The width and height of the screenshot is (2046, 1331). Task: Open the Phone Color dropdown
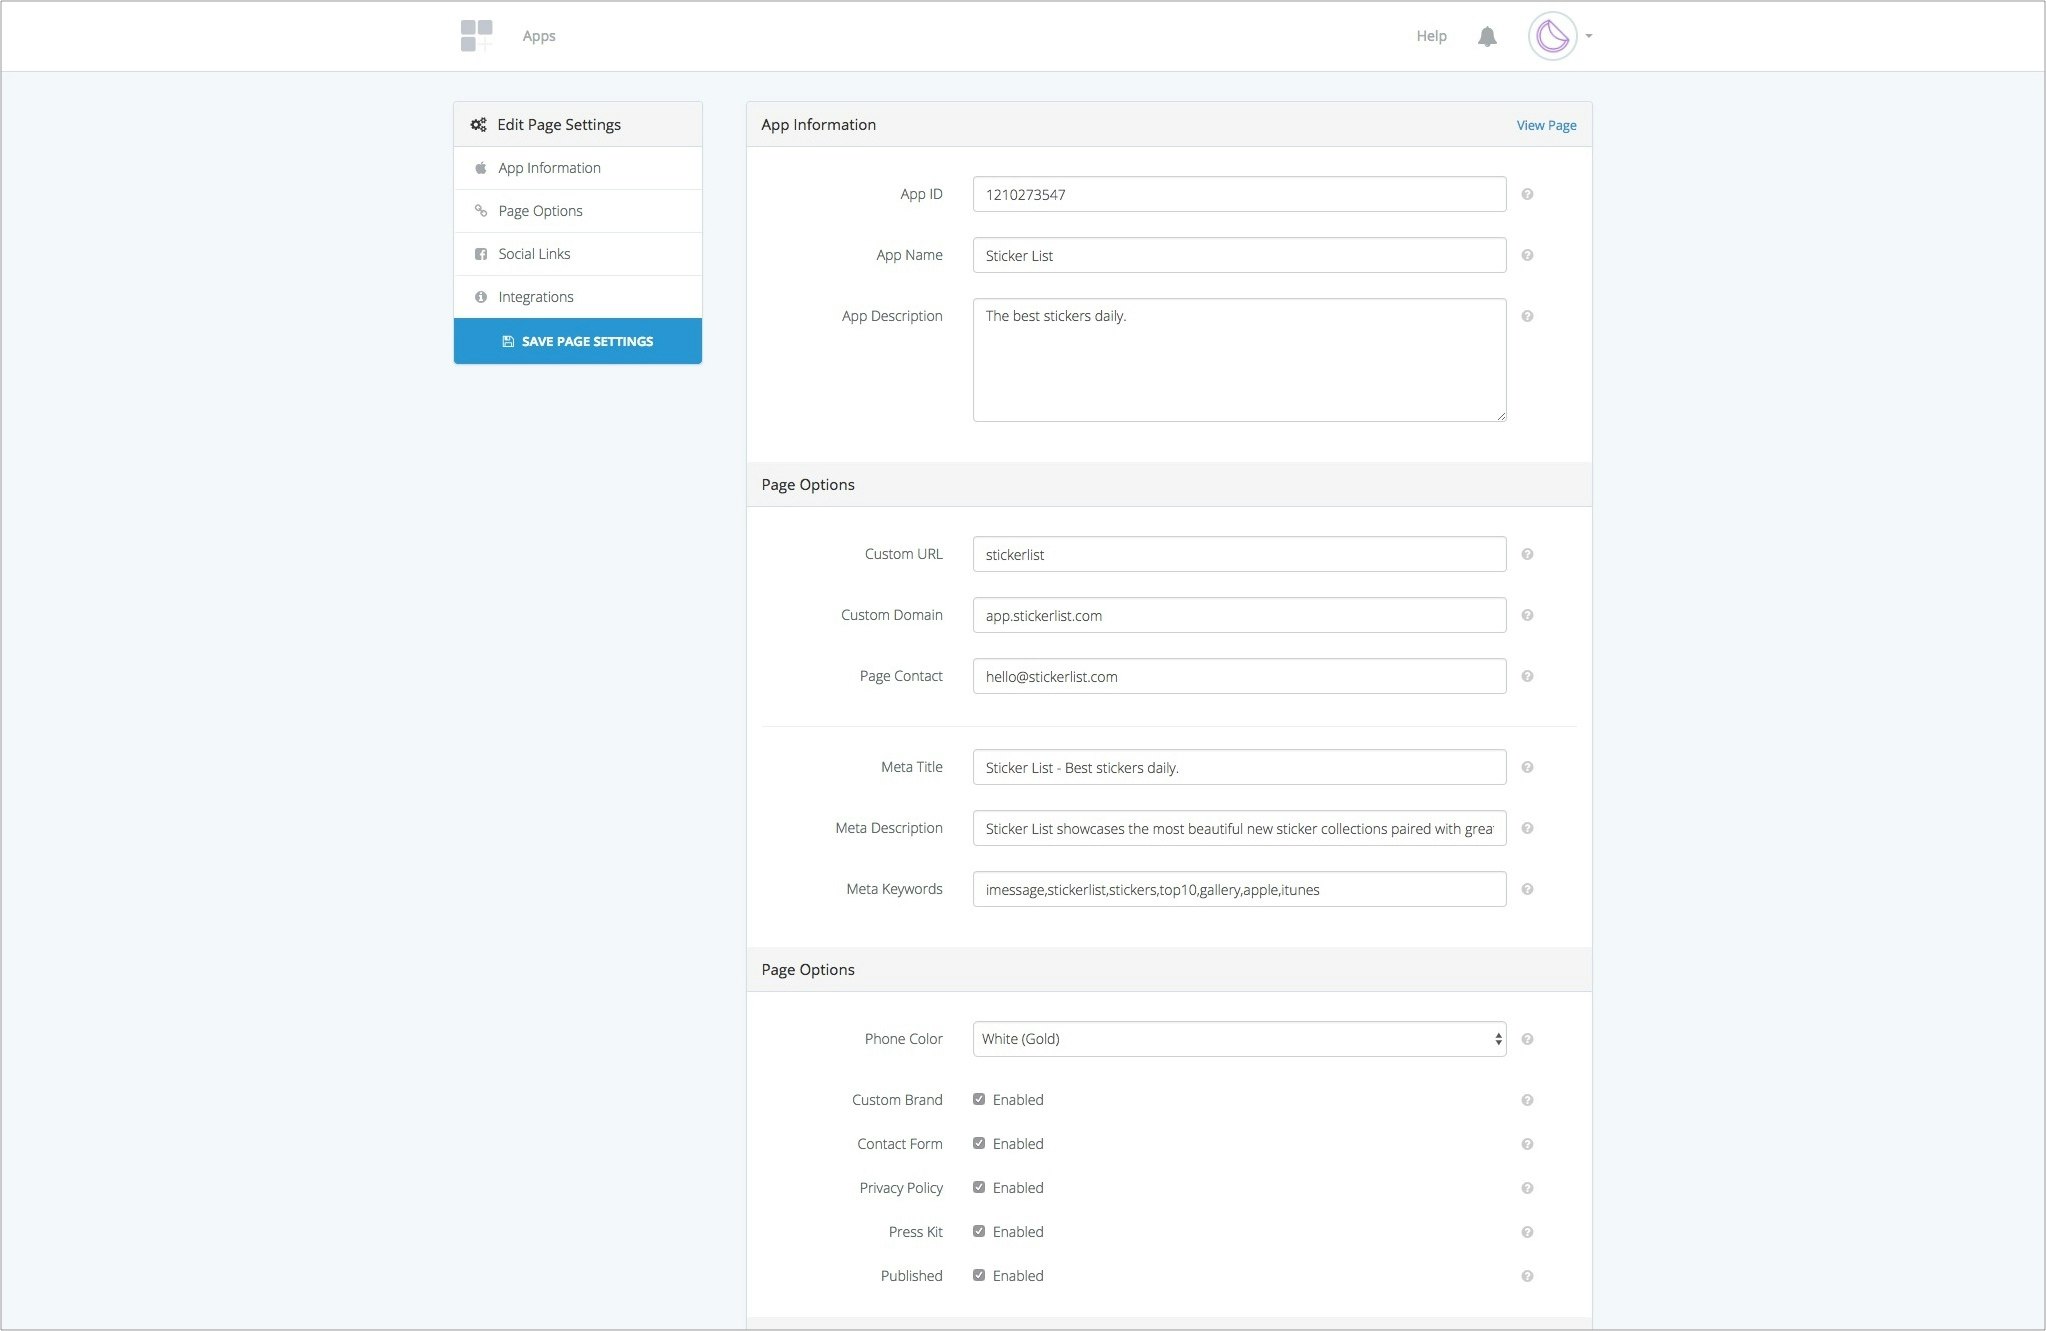(x=1238, y=1039)
